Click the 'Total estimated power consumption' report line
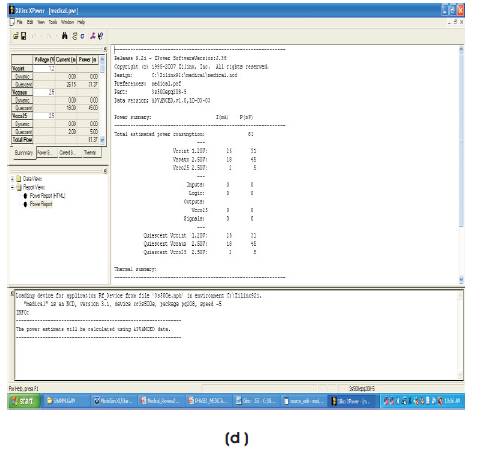483x449 pixels. tap(184, 134)
